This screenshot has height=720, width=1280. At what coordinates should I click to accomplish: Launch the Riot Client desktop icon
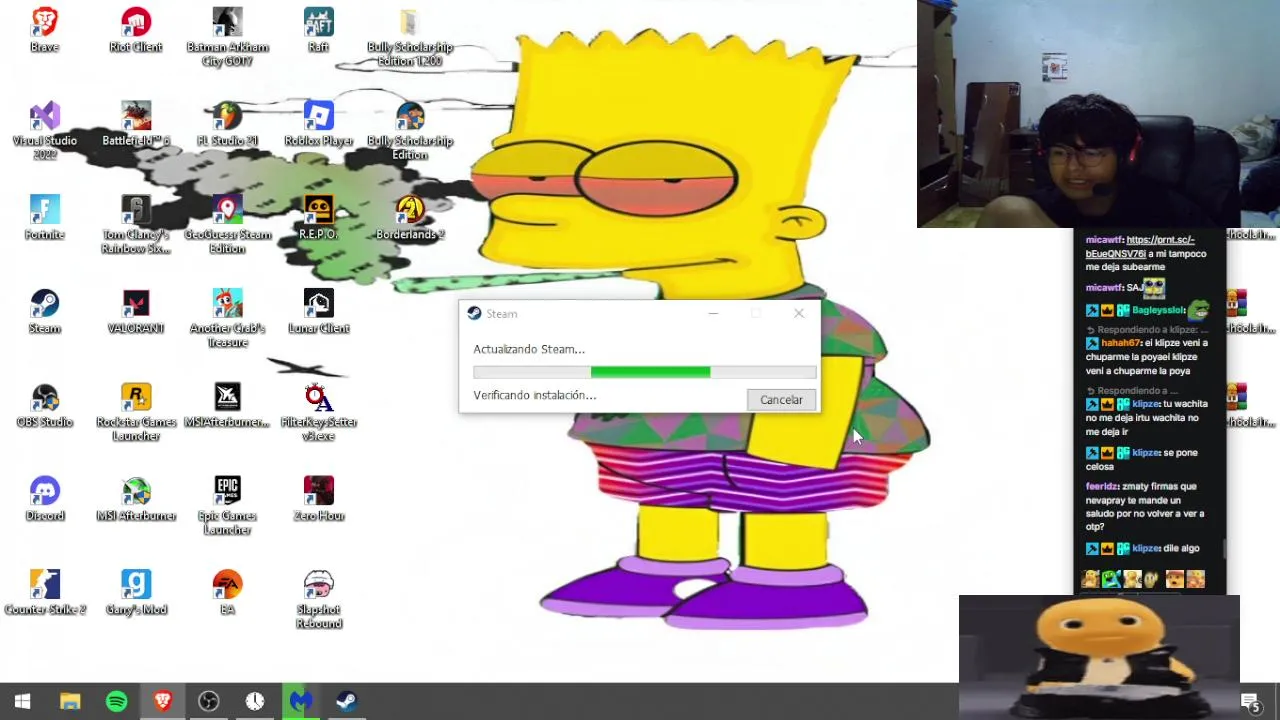136,30
